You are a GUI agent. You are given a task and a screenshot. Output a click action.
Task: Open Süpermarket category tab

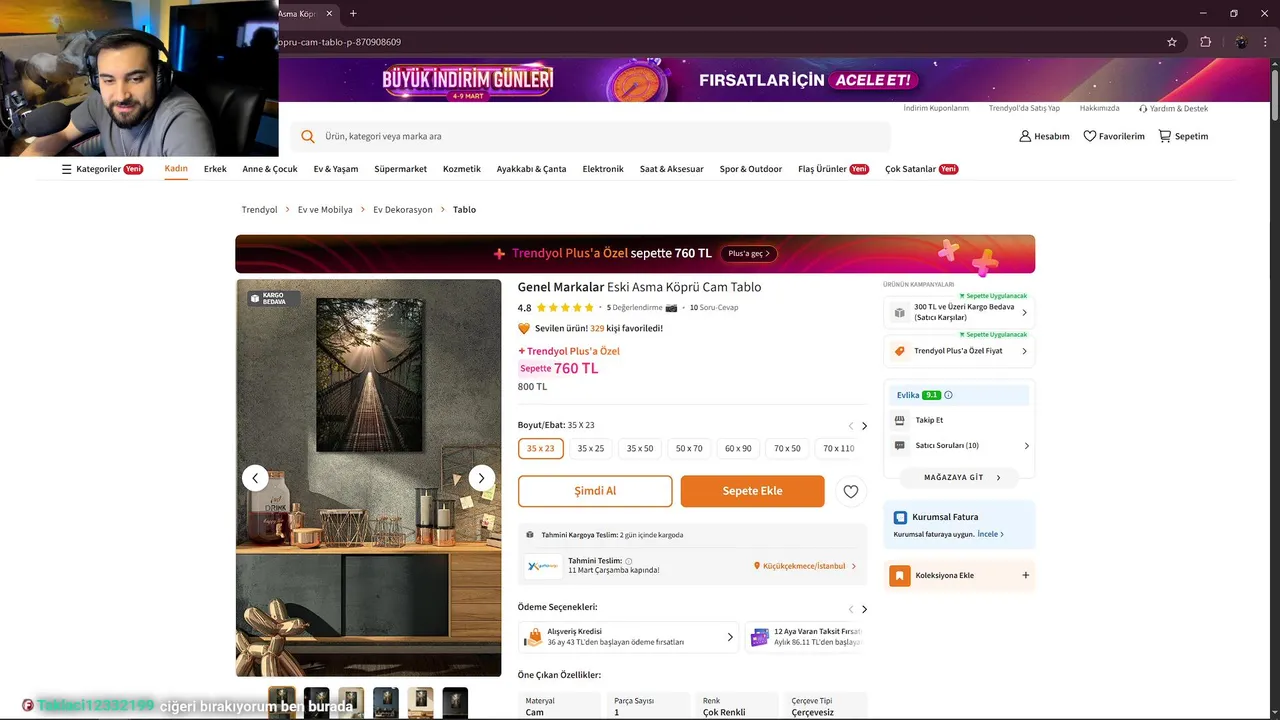click(x=400, y=169)
